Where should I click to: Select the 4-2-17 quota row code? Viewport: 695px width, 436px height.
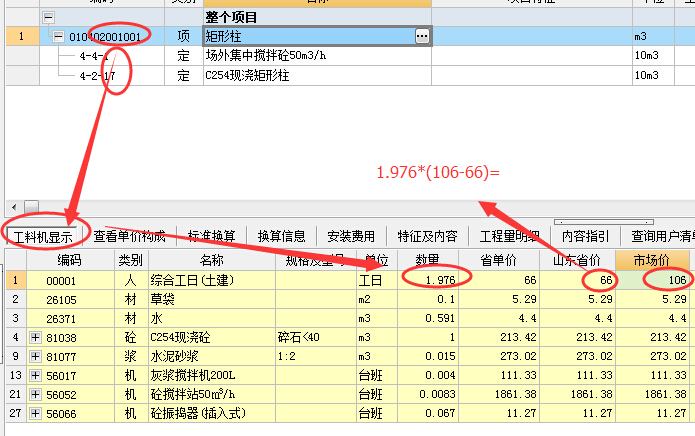point(97,76)
